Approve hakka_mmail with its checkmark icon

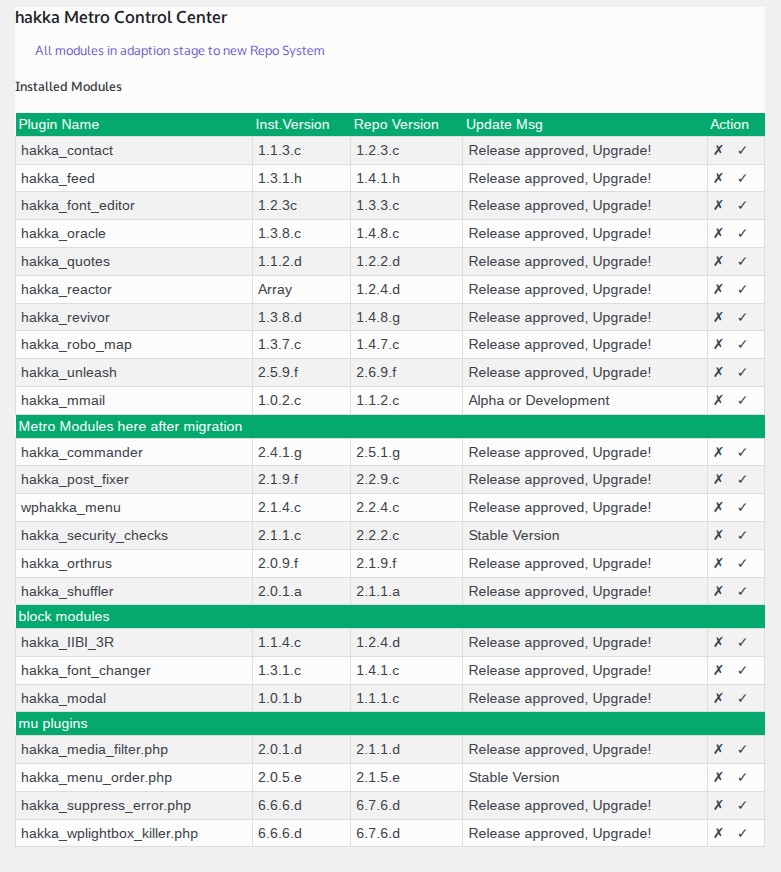(742, 400)
